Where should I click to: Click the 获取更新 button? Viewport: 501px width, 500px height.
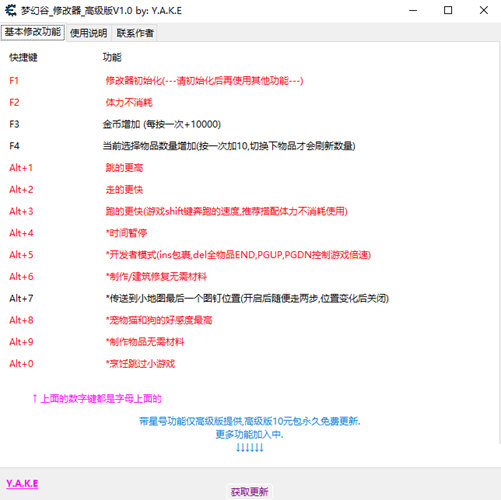tap(250, 492)
